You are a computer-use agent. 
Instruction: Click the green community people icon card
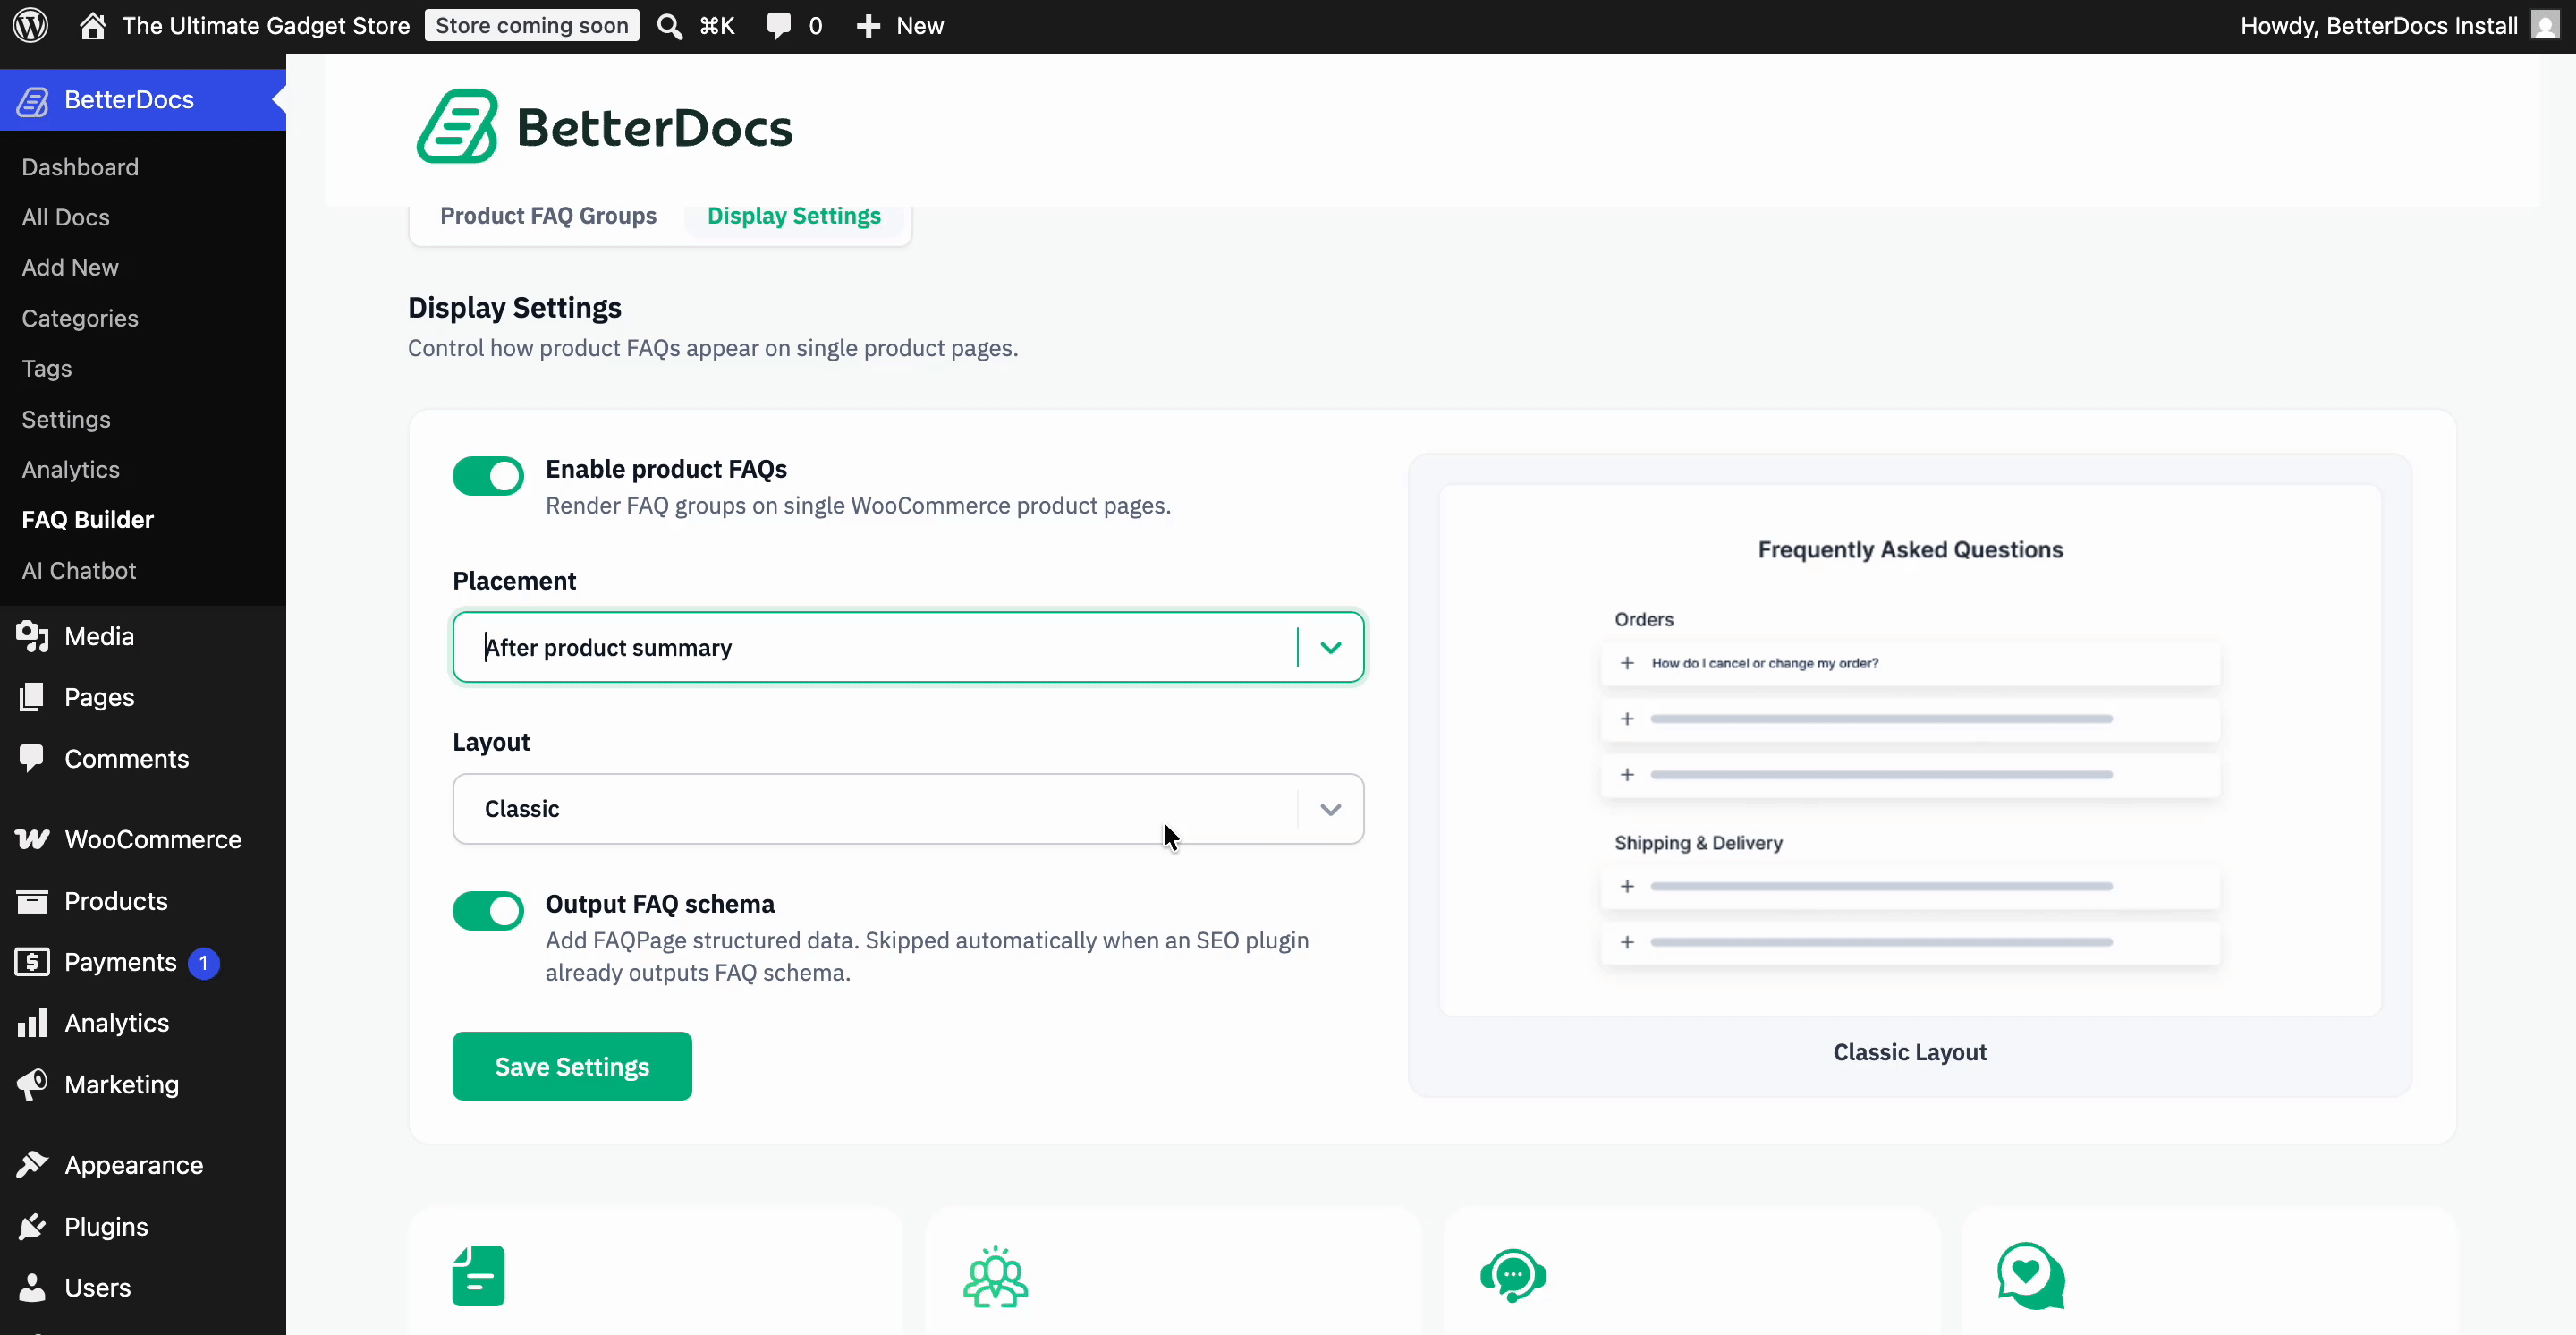pyautogui.click(x=995, y=1276)
